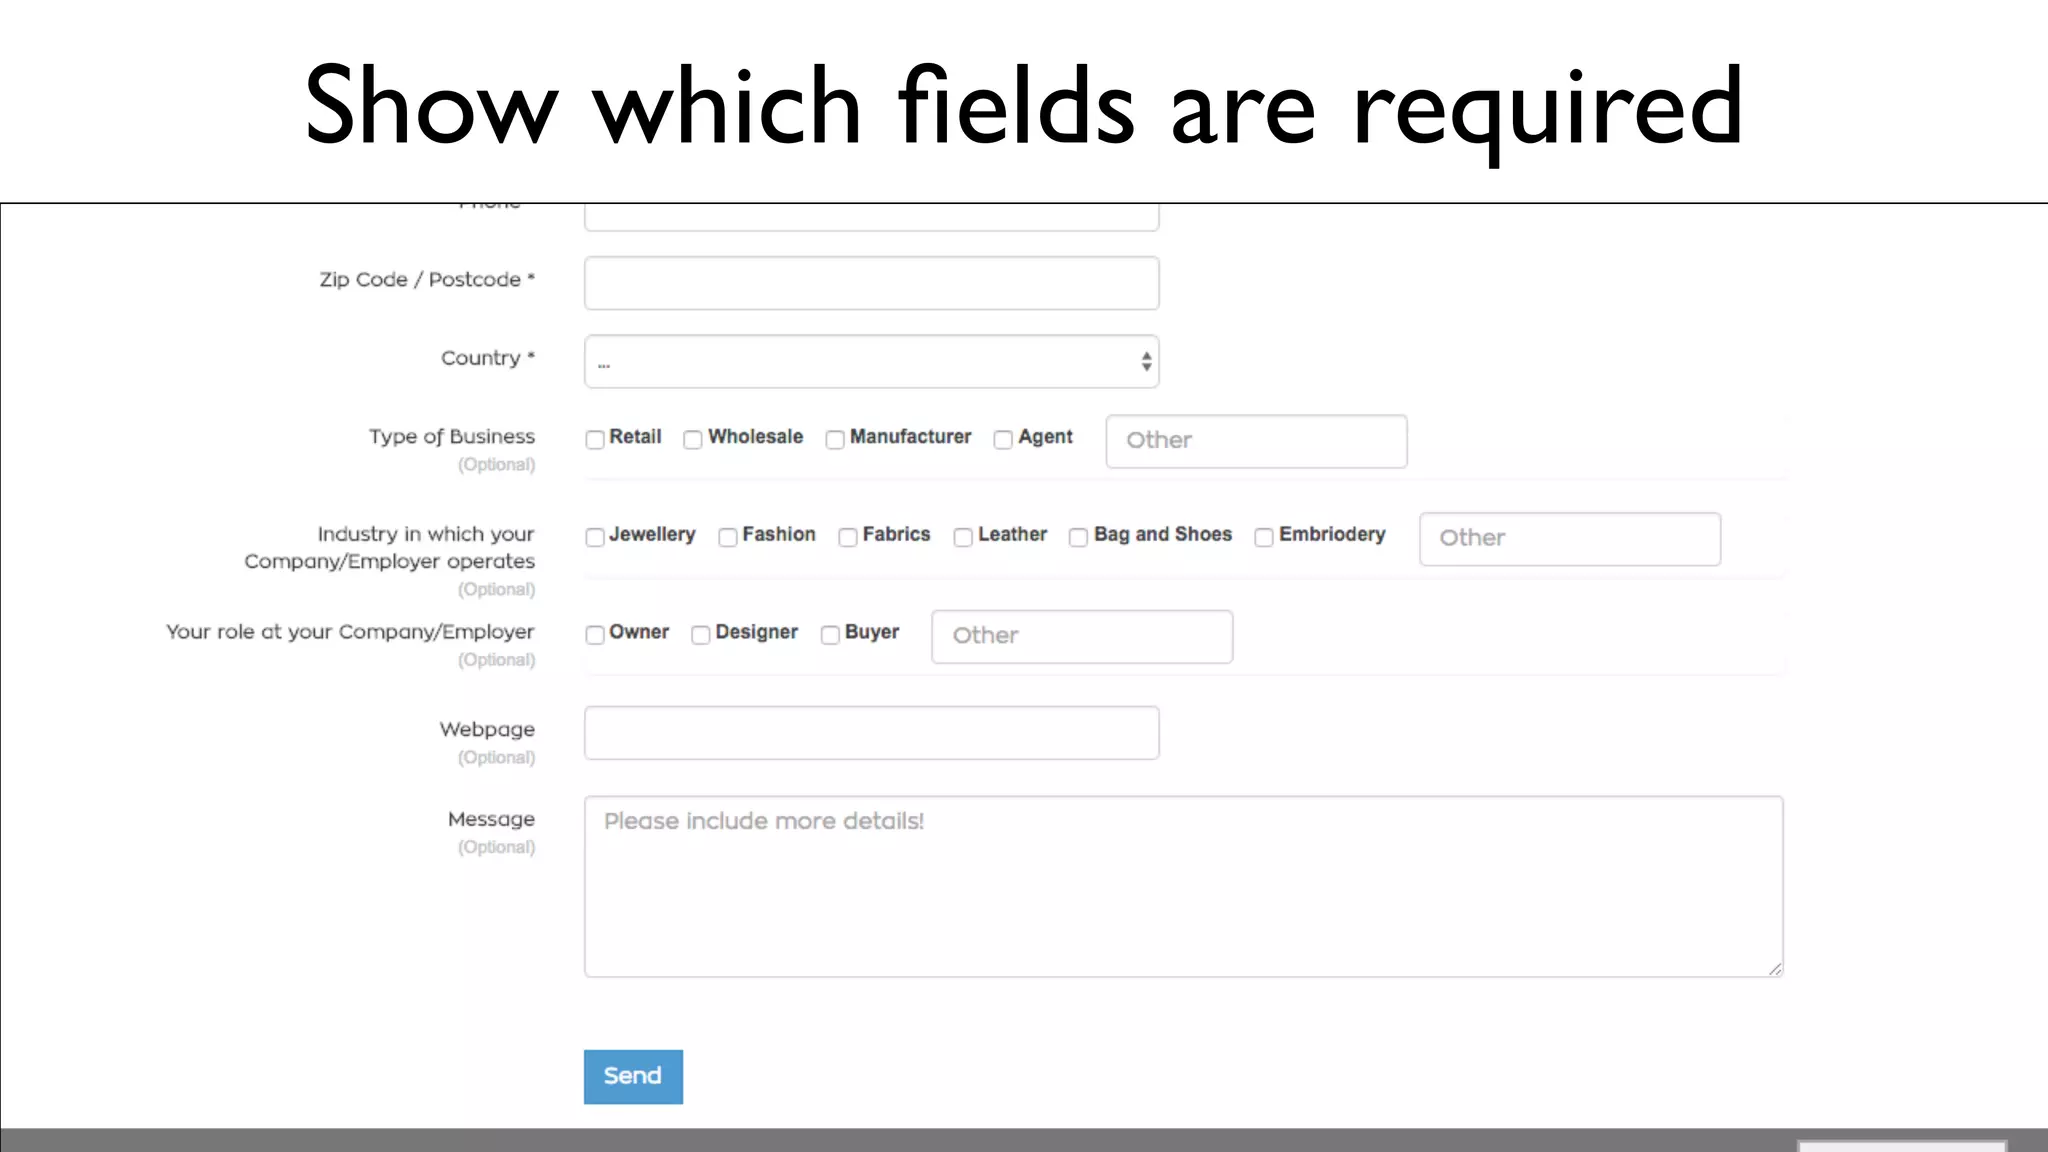The image size is (2048, 1152).
Task: Check the Embriodery checkbox
Action: tap(1264, 537)
